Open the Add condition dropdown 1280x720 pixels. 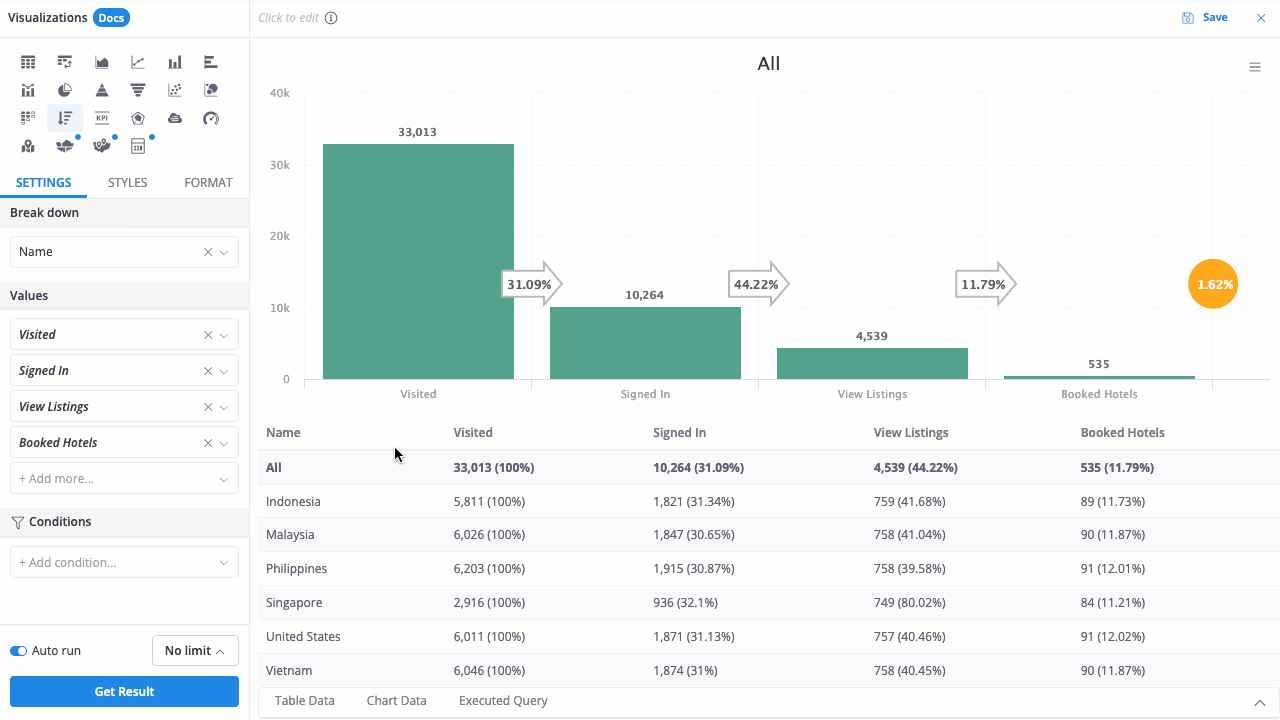pos(124,563)
